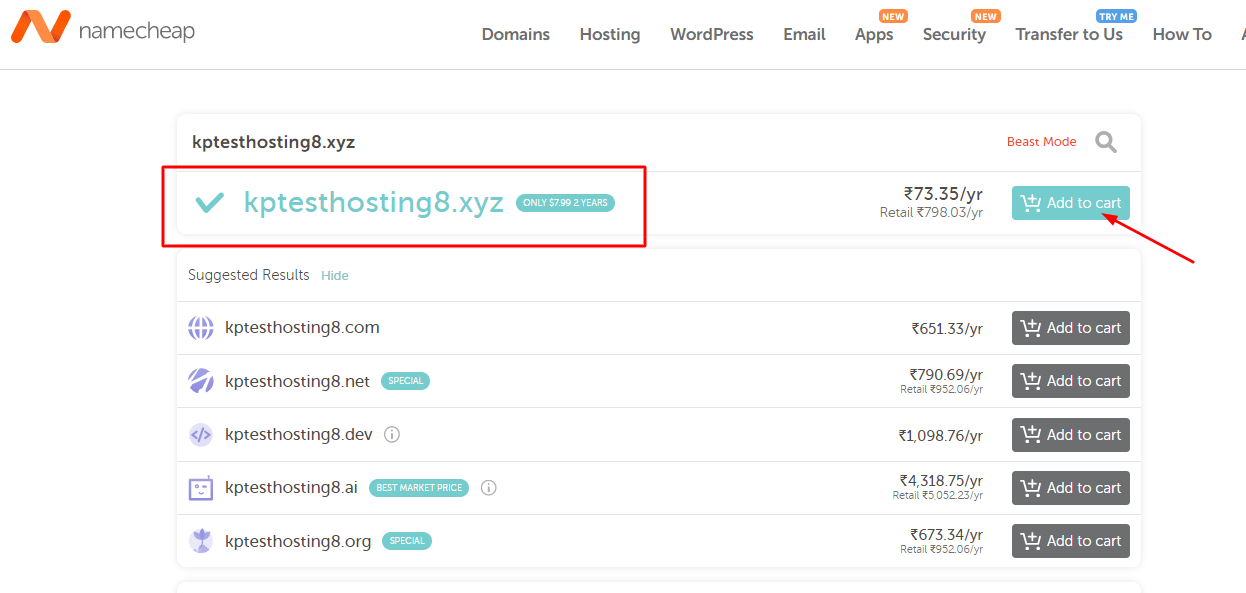This screenshot has height=593, width=1246.
Task: Click the info icon next to kptesthosting8.dev
Action: pos(392,434)
